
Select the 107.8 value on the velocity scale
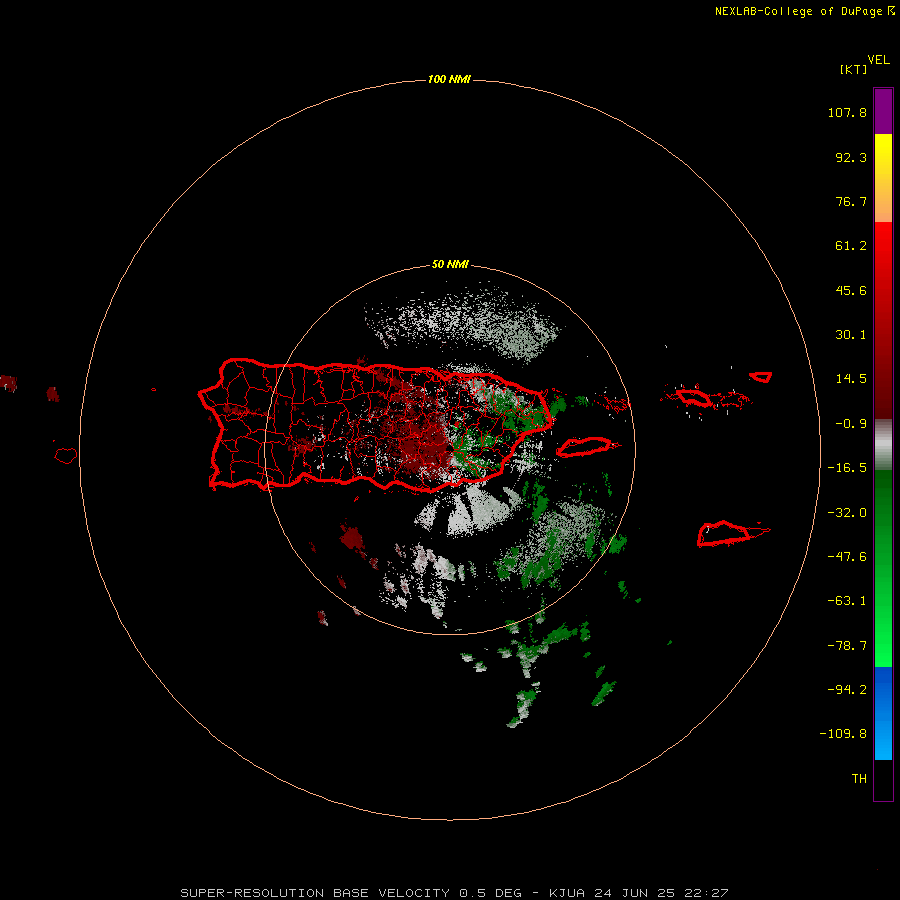(847, 112)
